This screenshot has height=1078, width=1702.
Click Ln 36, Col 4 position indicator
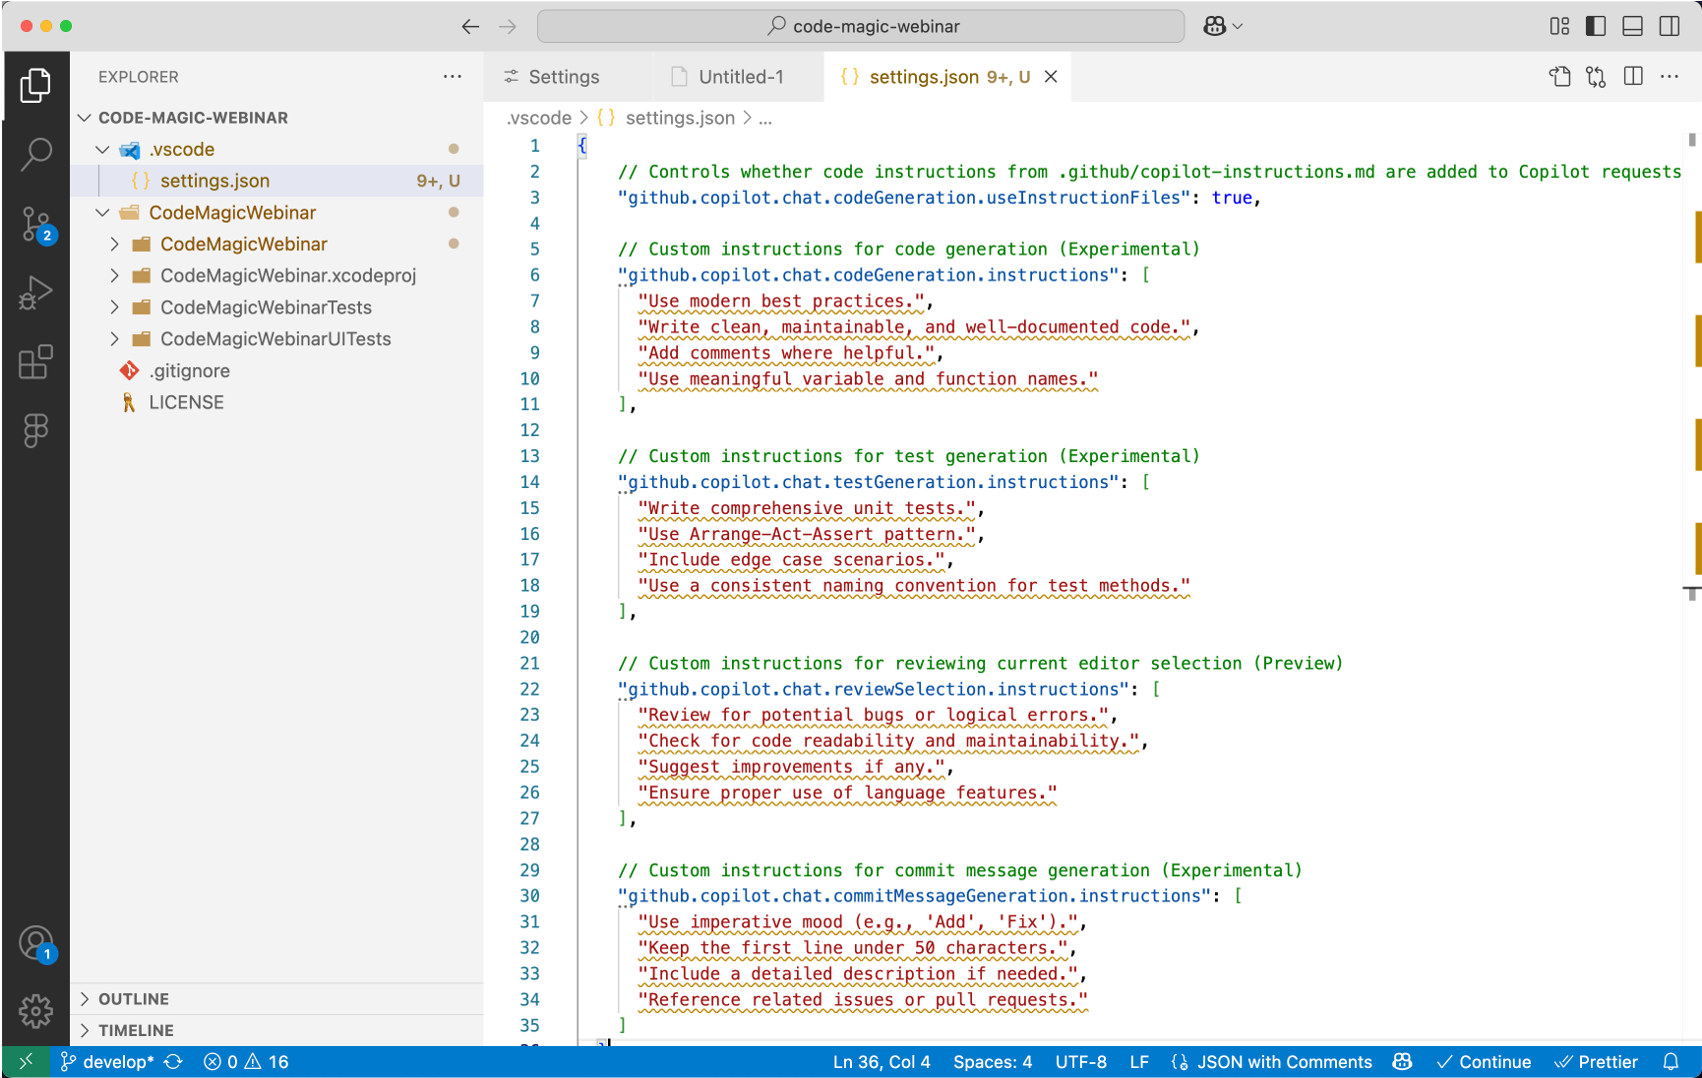pyautogui.click(x=881, y=1062)
